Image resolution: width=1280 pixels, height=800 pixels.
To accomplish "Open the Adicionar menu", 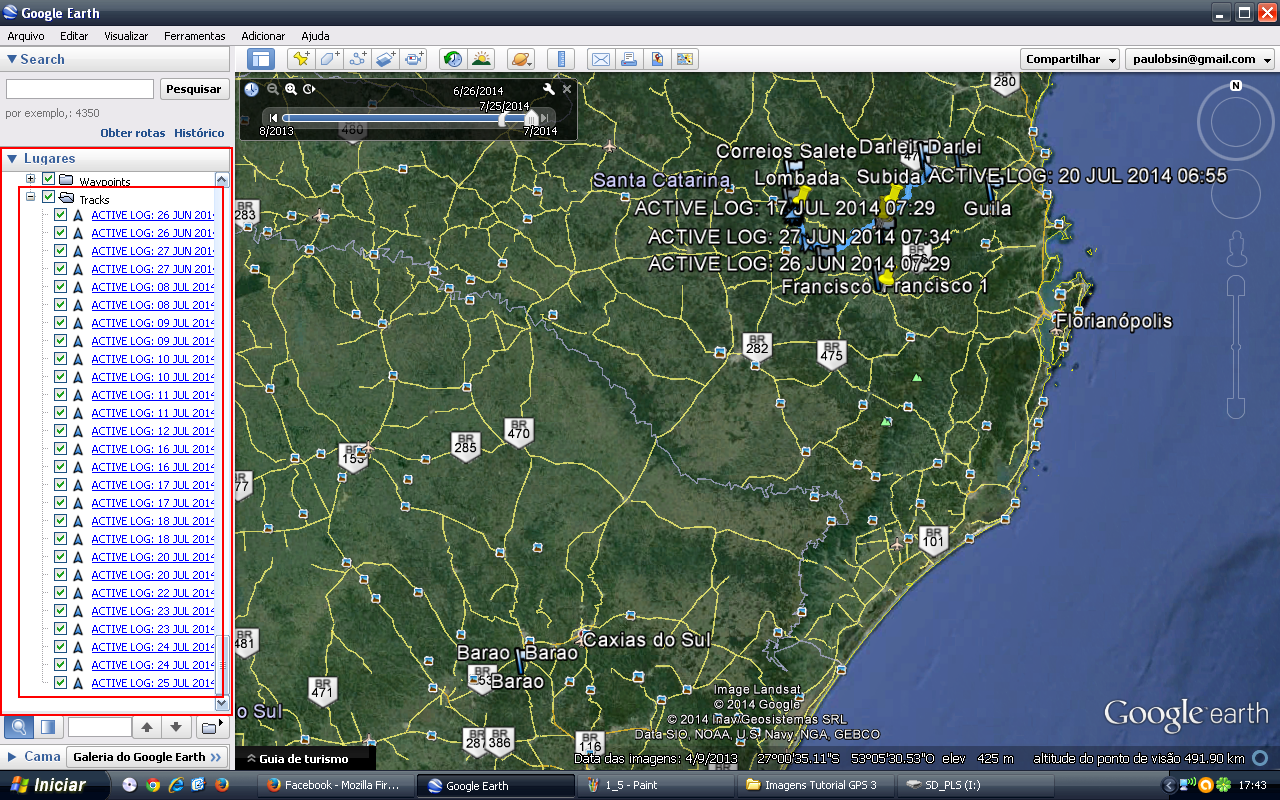I will point(263,36).
